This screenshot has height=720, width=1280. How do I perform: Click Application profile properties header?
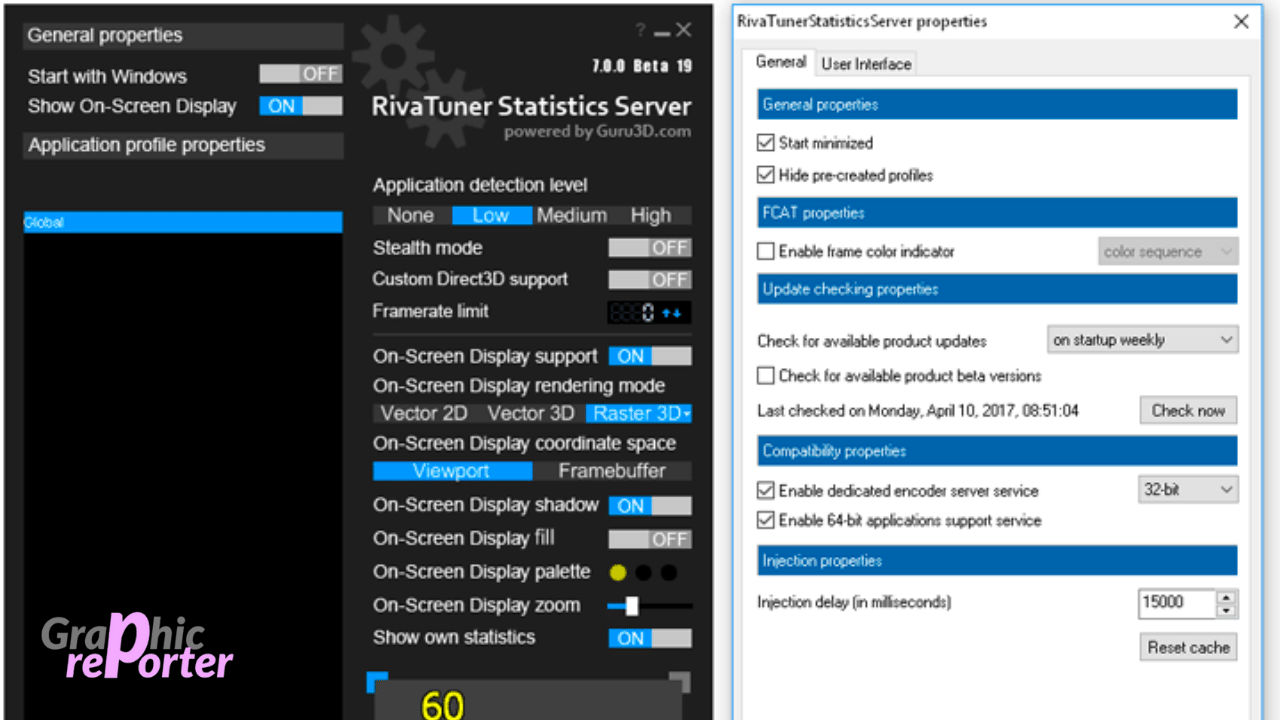pos(183,145)
